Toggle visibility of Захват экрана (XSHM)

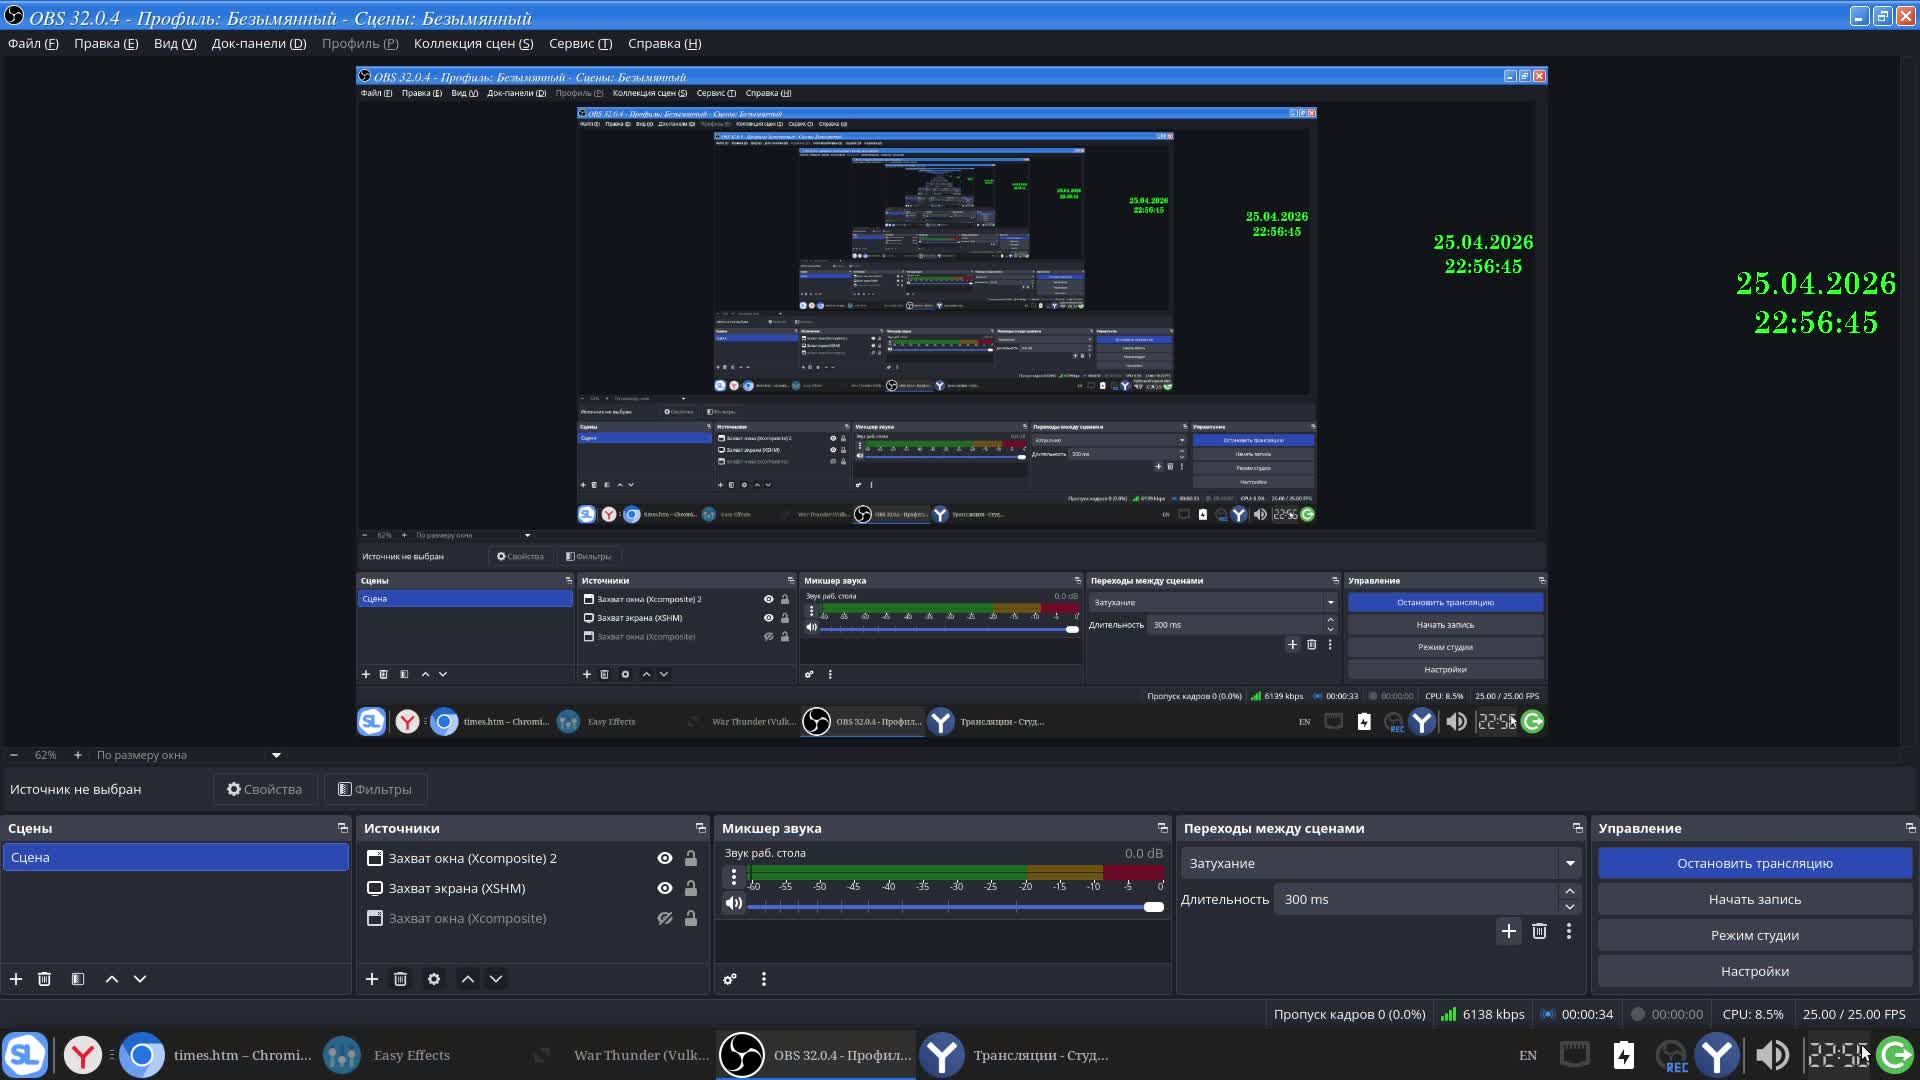pyautogui.click(x=665, y=888)
